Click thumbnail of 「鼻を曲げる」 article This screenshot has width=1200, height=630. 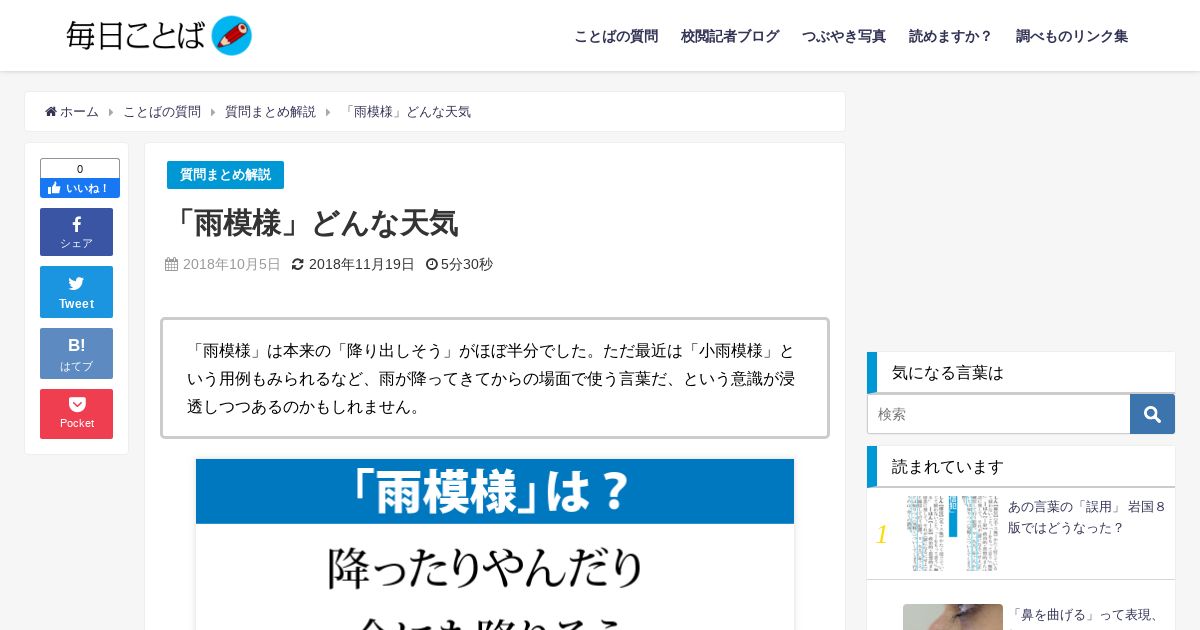point(953,617)
